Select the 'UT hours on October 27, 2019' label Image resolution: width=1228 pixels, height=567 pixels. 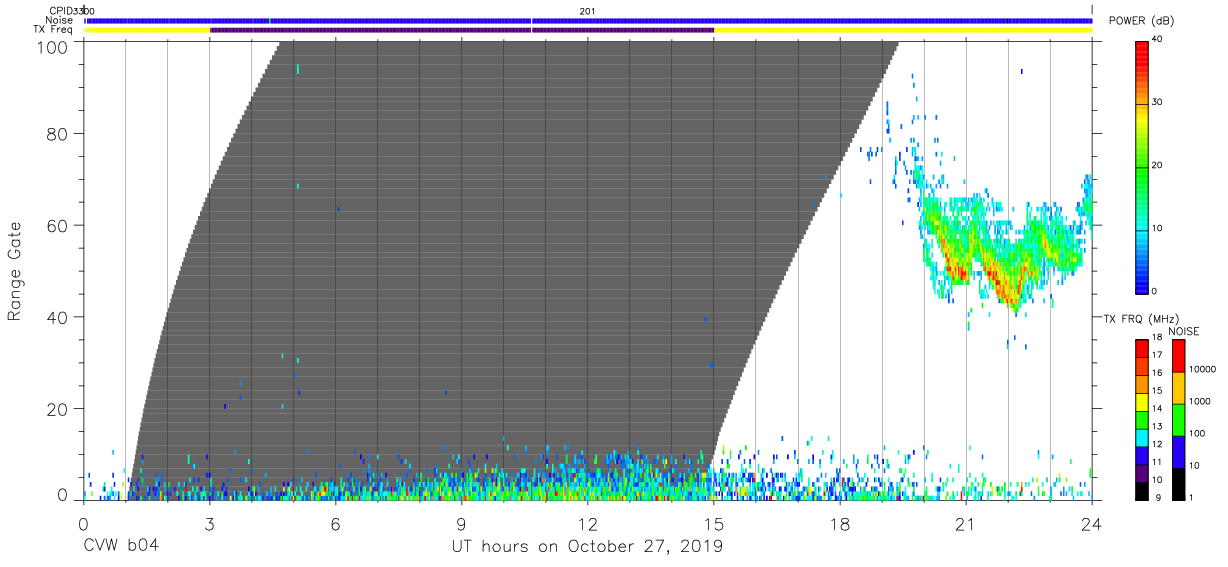[x=586, y=547]
